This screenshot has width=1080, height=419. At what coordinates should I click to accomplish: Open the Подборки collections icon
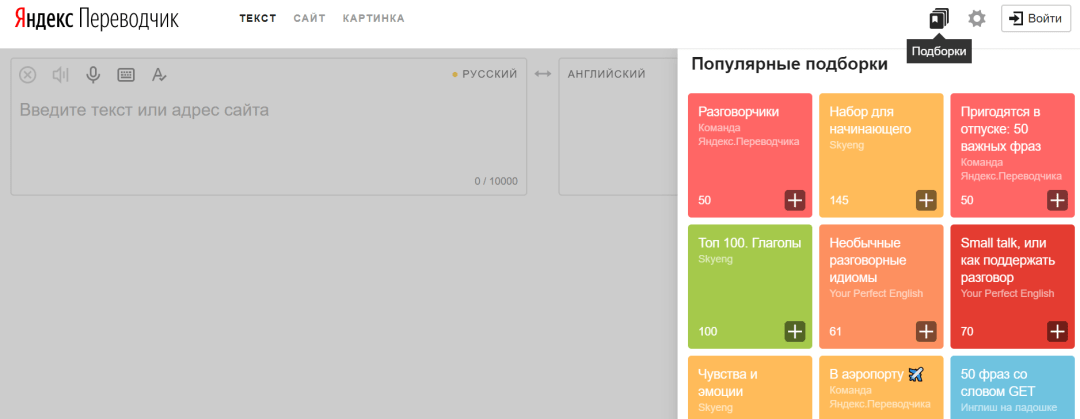pyautogui.click(x=939, y=19)
